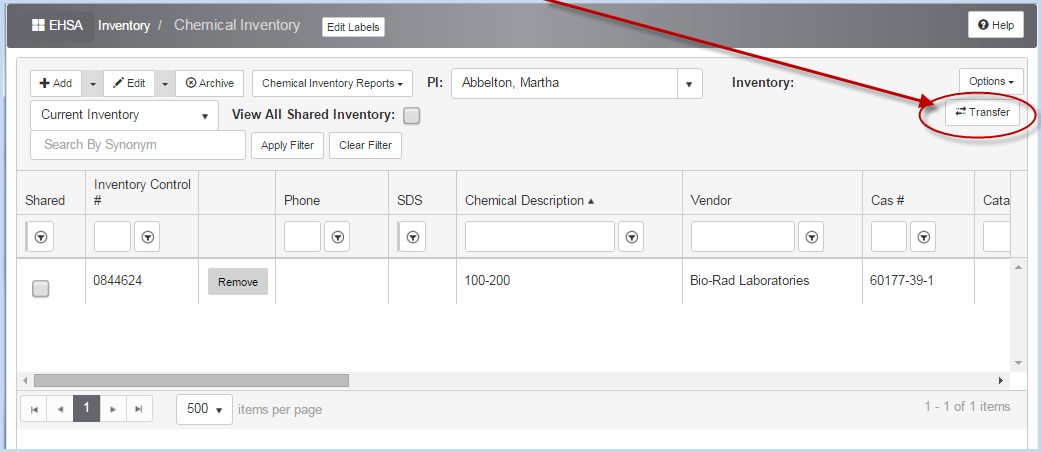The image size is (1041, 452).
Task: Click the Edit pencil button
Action: click(129, 84)
